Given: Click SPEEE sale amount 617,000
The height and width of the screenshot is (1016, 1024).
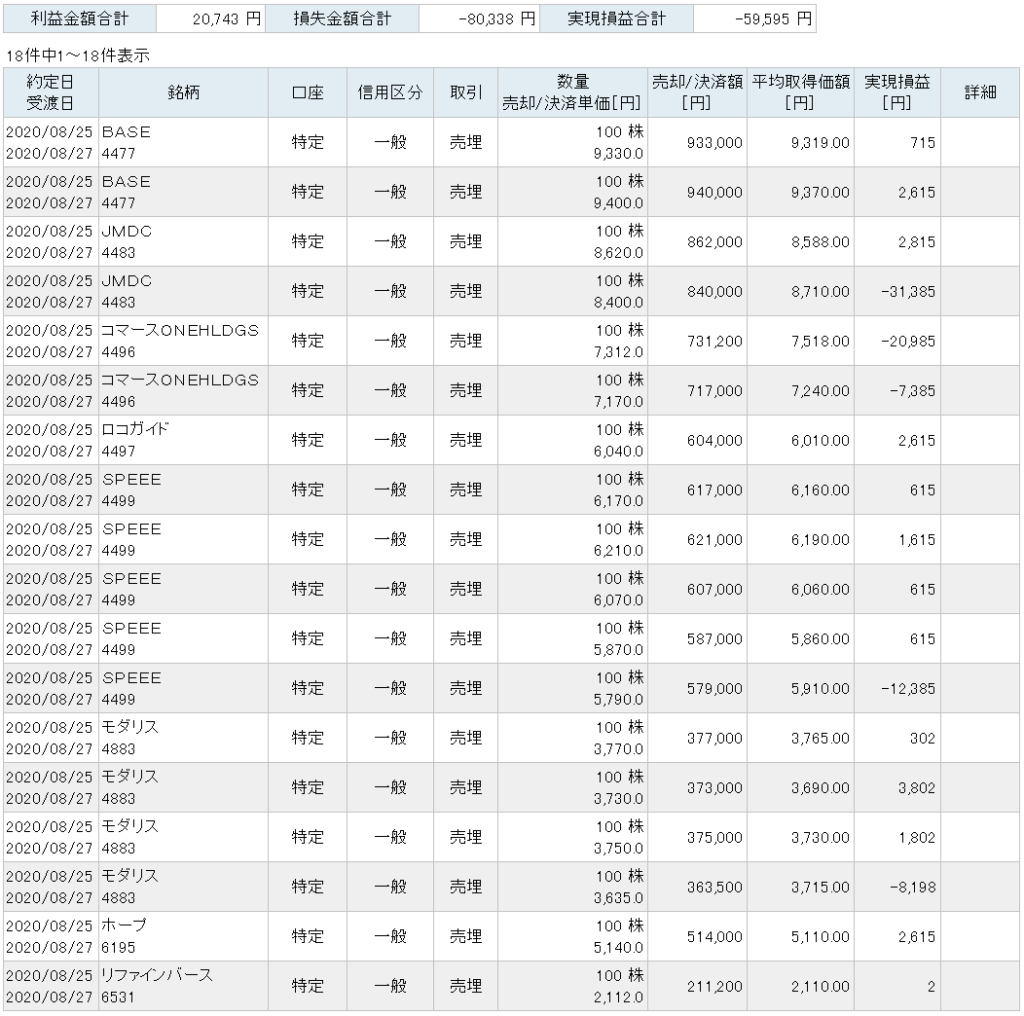Looking at the screenshot, I should pos(714,490).
